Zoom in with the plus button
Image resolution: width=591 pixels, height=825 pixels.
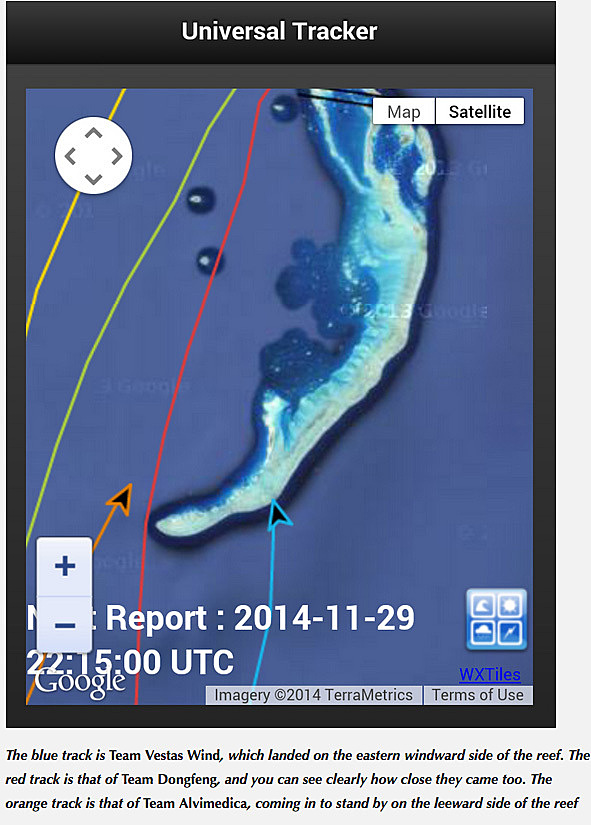click(x=65, y=566)
